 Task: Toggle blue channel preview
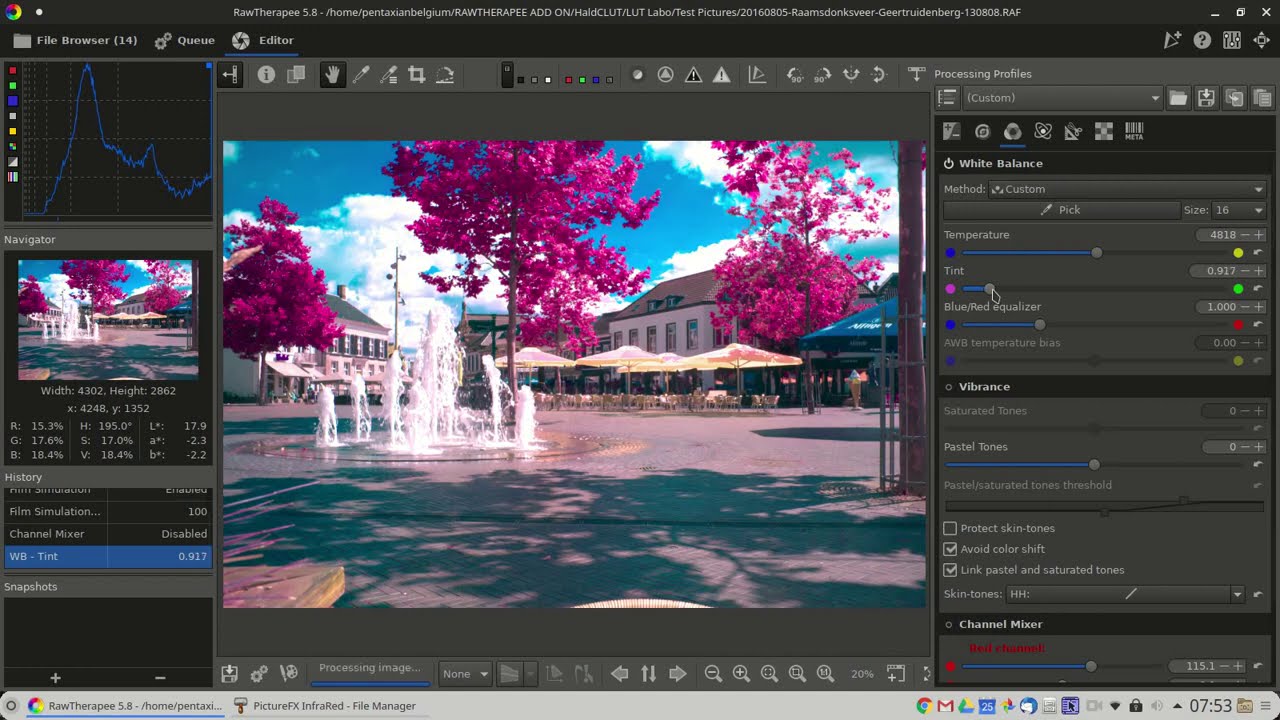[596, 80]
